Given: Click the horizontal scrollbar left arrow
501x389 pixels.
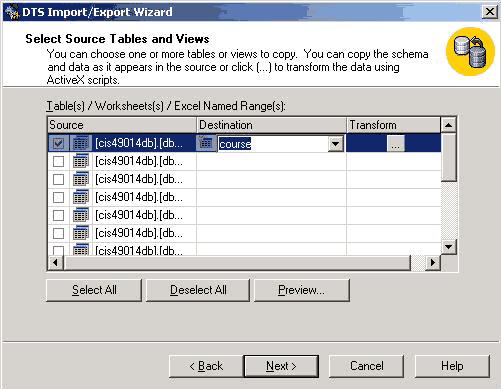Looking at the screenshot, I should 55,263.
